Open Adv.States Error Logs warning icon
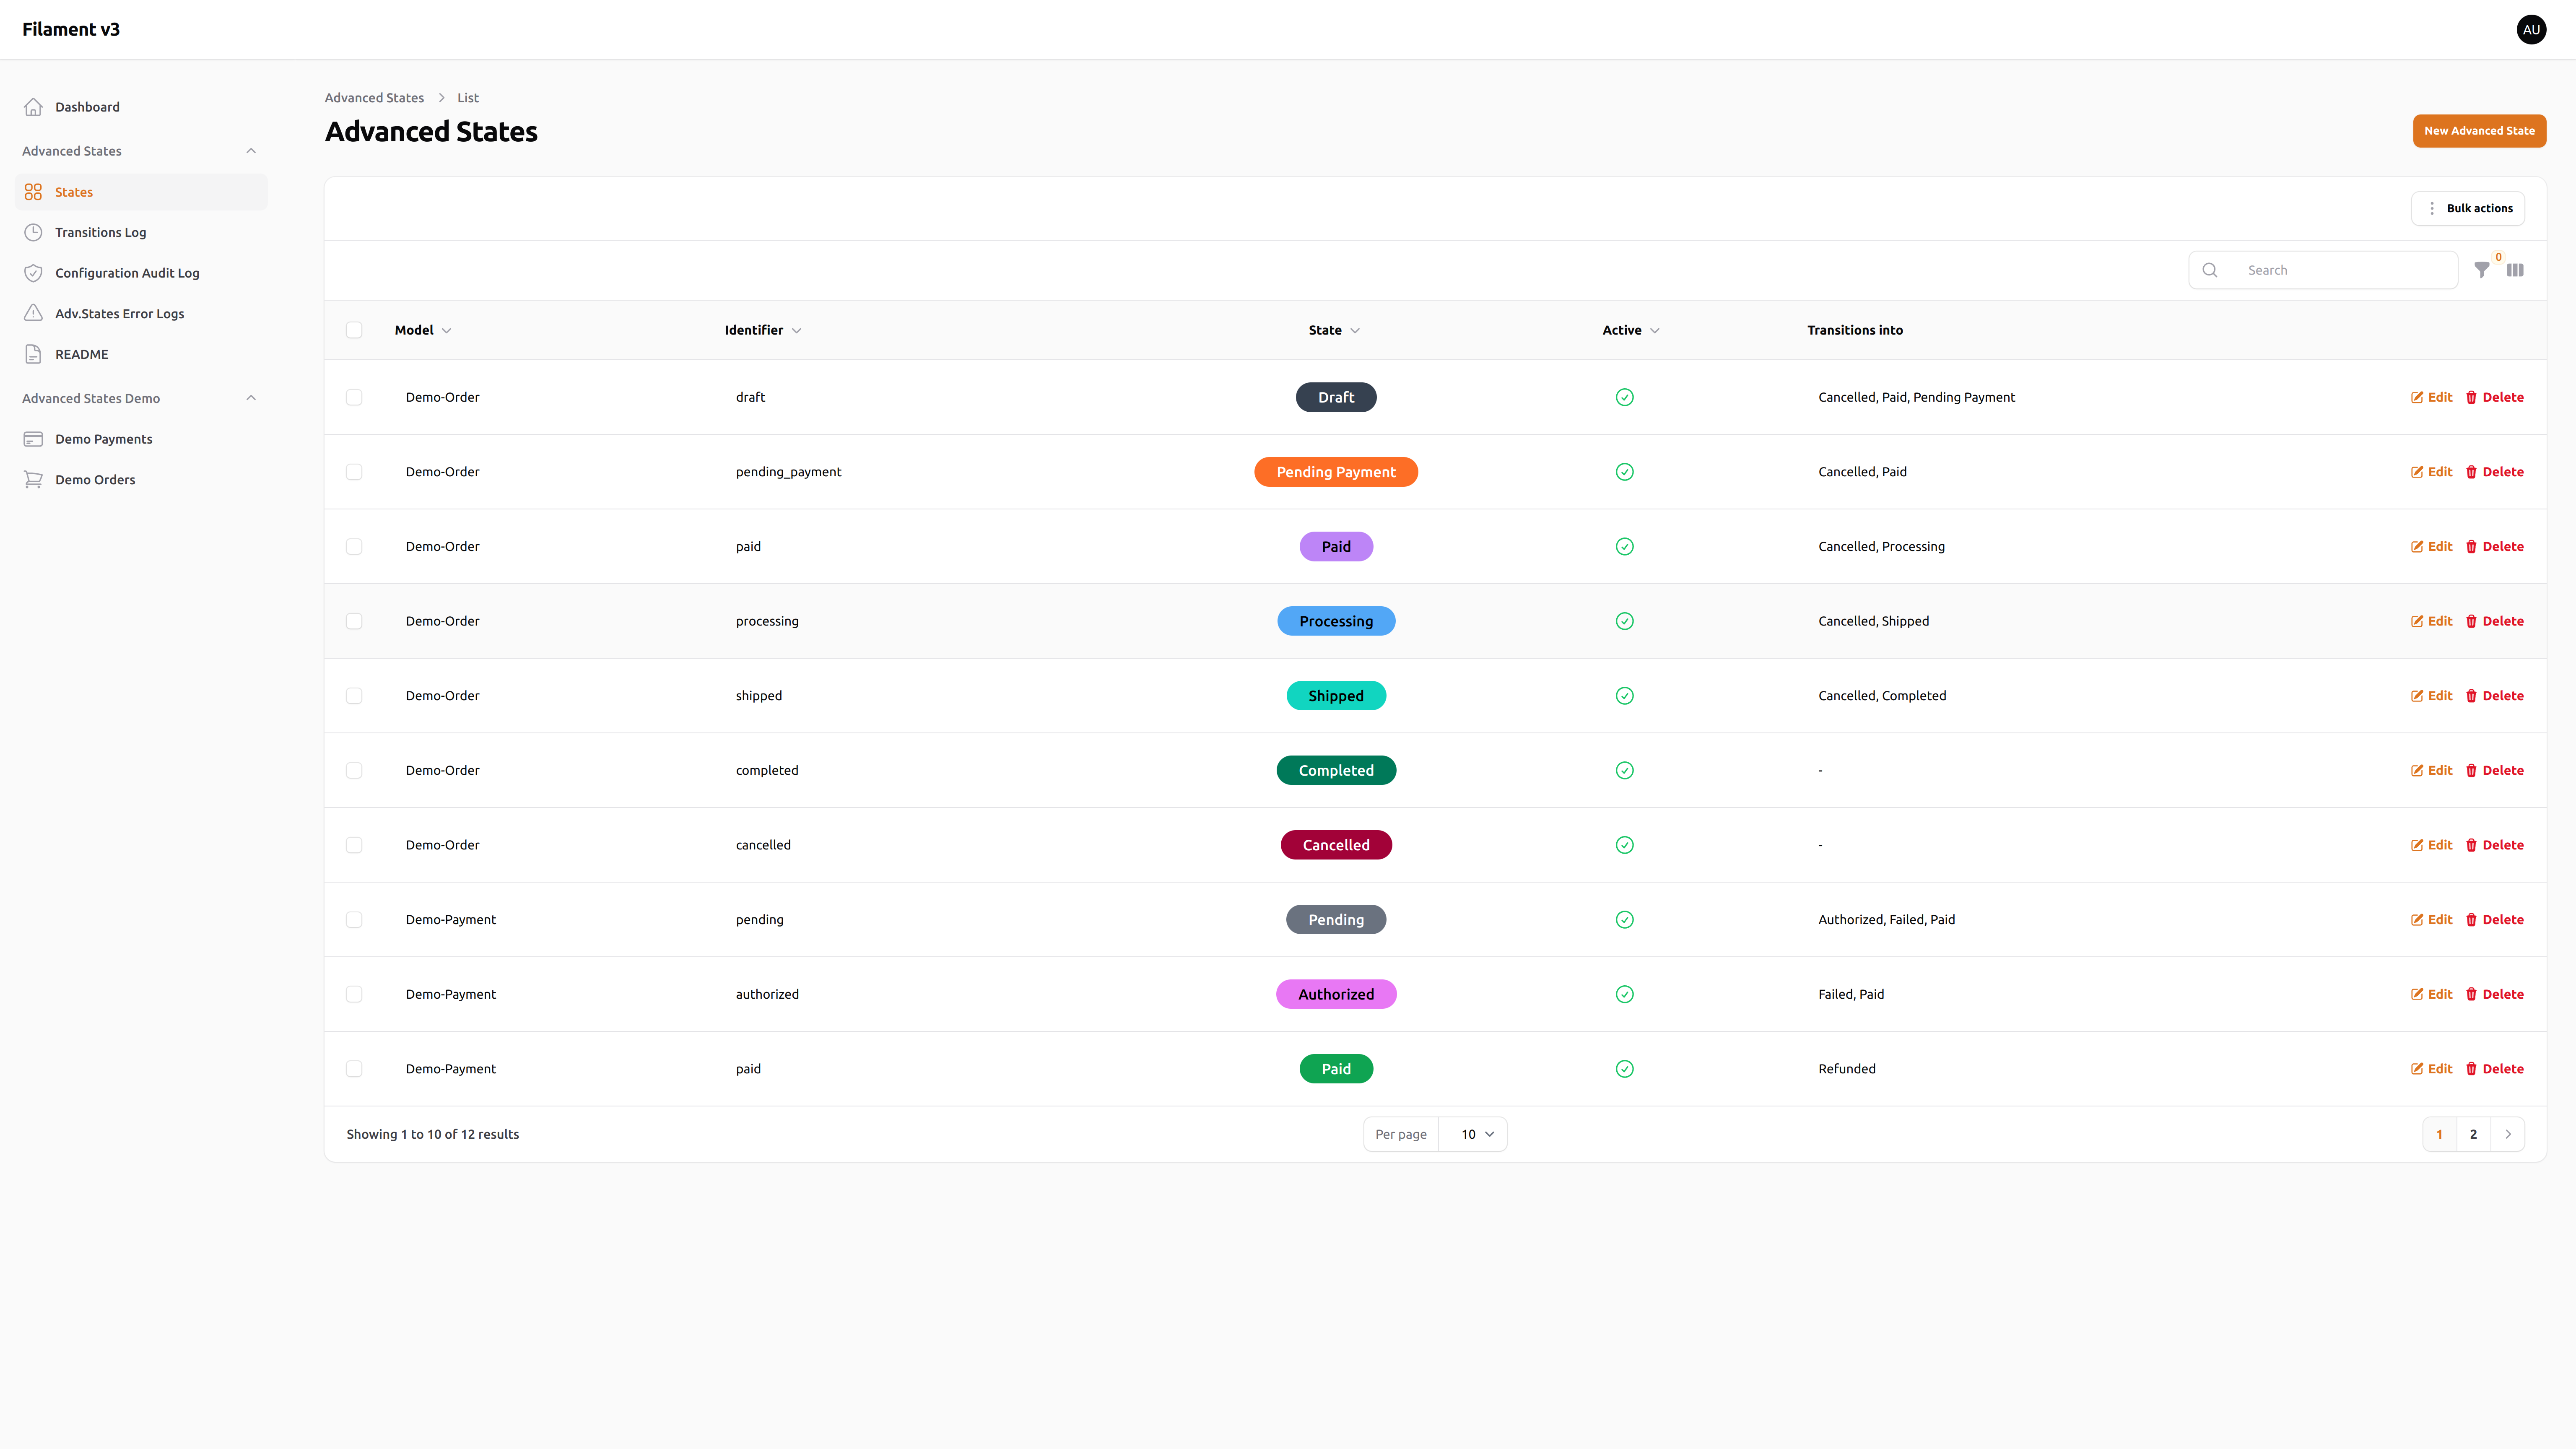Viewport: 2576px width, 1449px height. tap(33, 313)
